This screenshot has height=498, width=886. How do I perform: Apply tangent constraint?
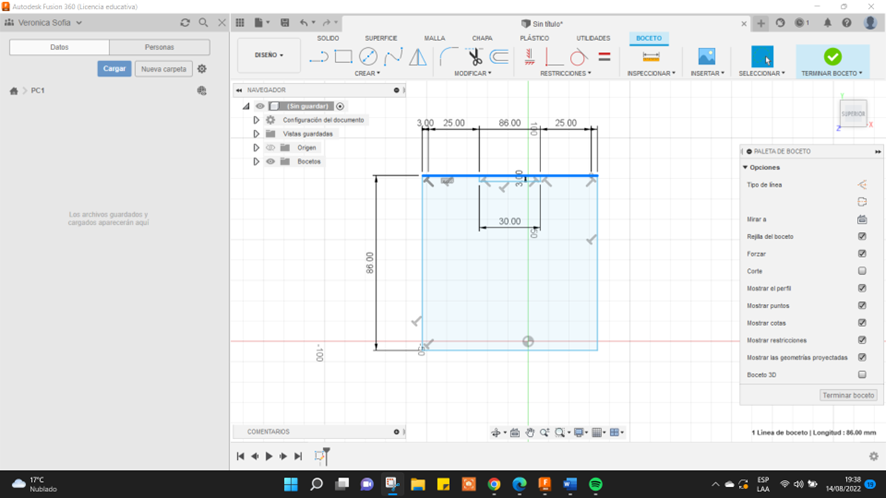click(x=578, y=57)
